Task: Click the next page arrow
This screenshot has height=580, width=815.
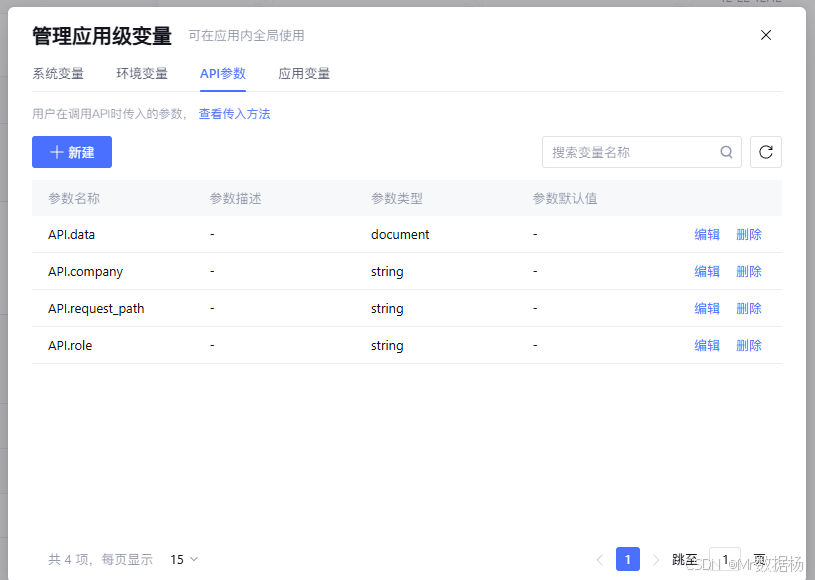Action: (x=654, y=559)
